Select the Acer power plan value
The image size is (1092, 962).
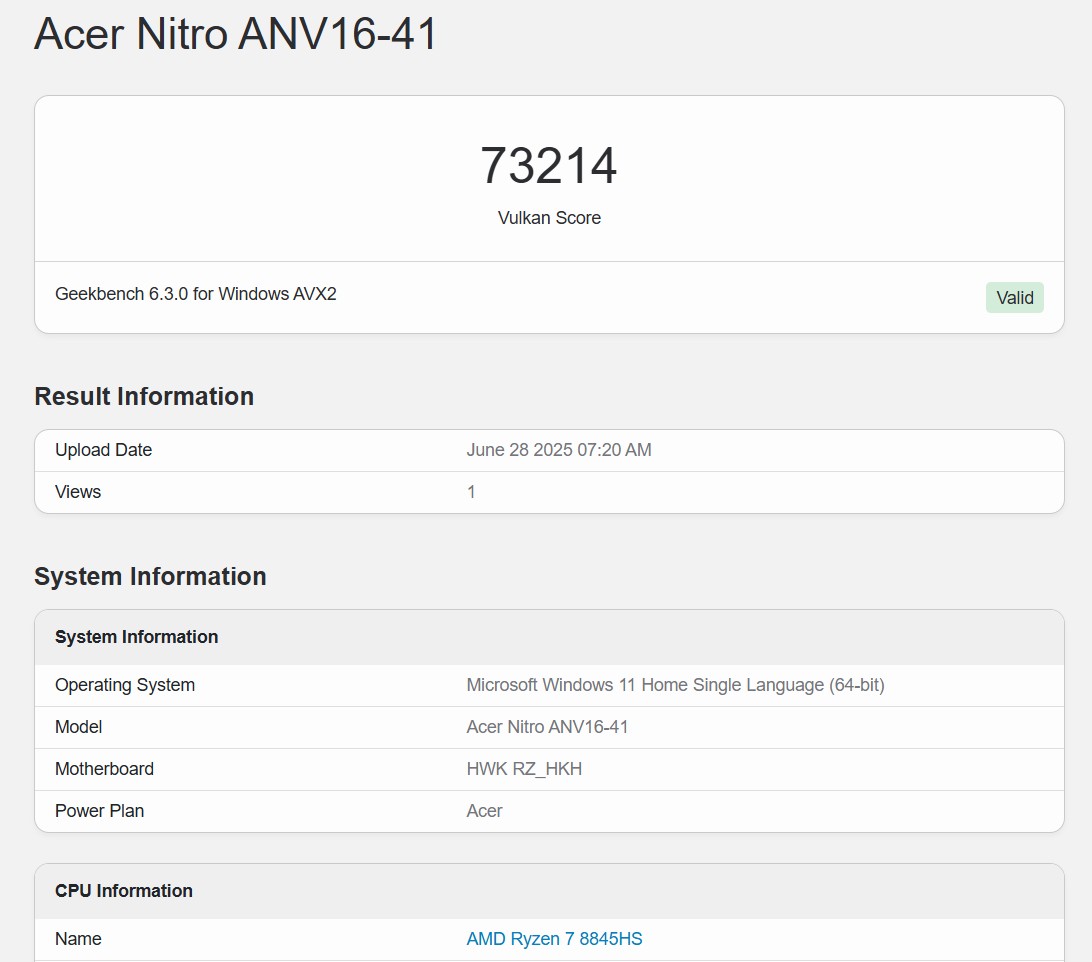tap(484, 811)
